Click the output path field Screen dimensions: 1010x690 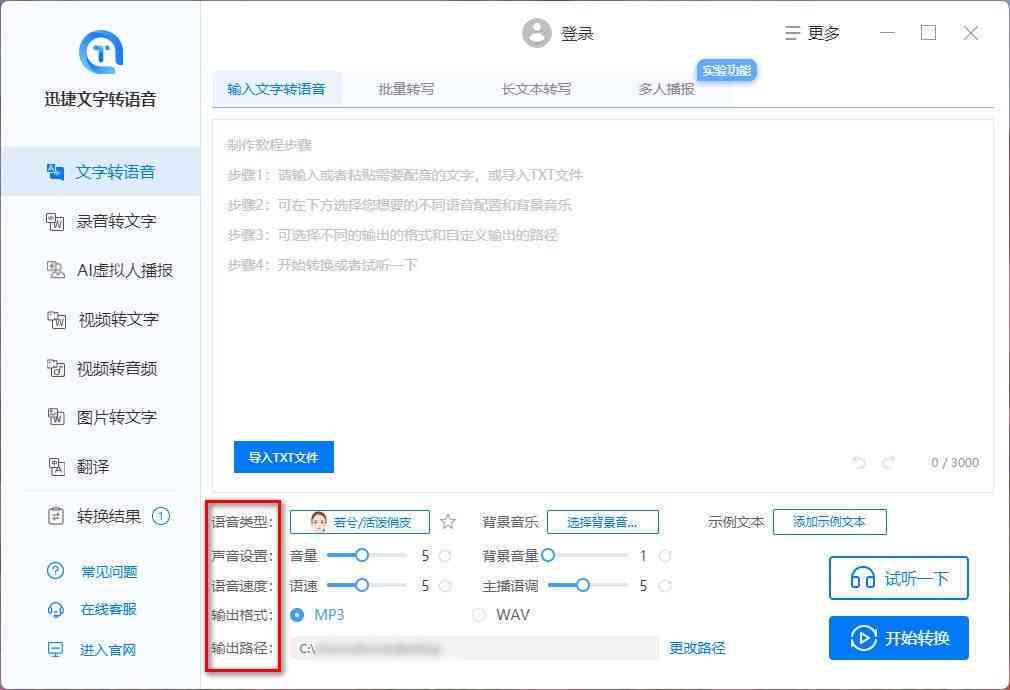pyautogui.click(x=474, y=648)
